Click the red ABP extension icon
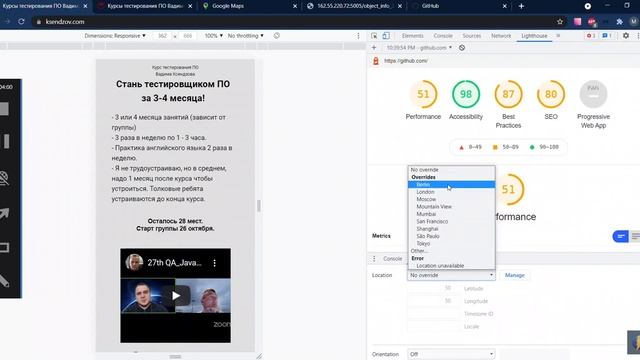Viewport: 640px width, 360px height. [x=592, y=22]
